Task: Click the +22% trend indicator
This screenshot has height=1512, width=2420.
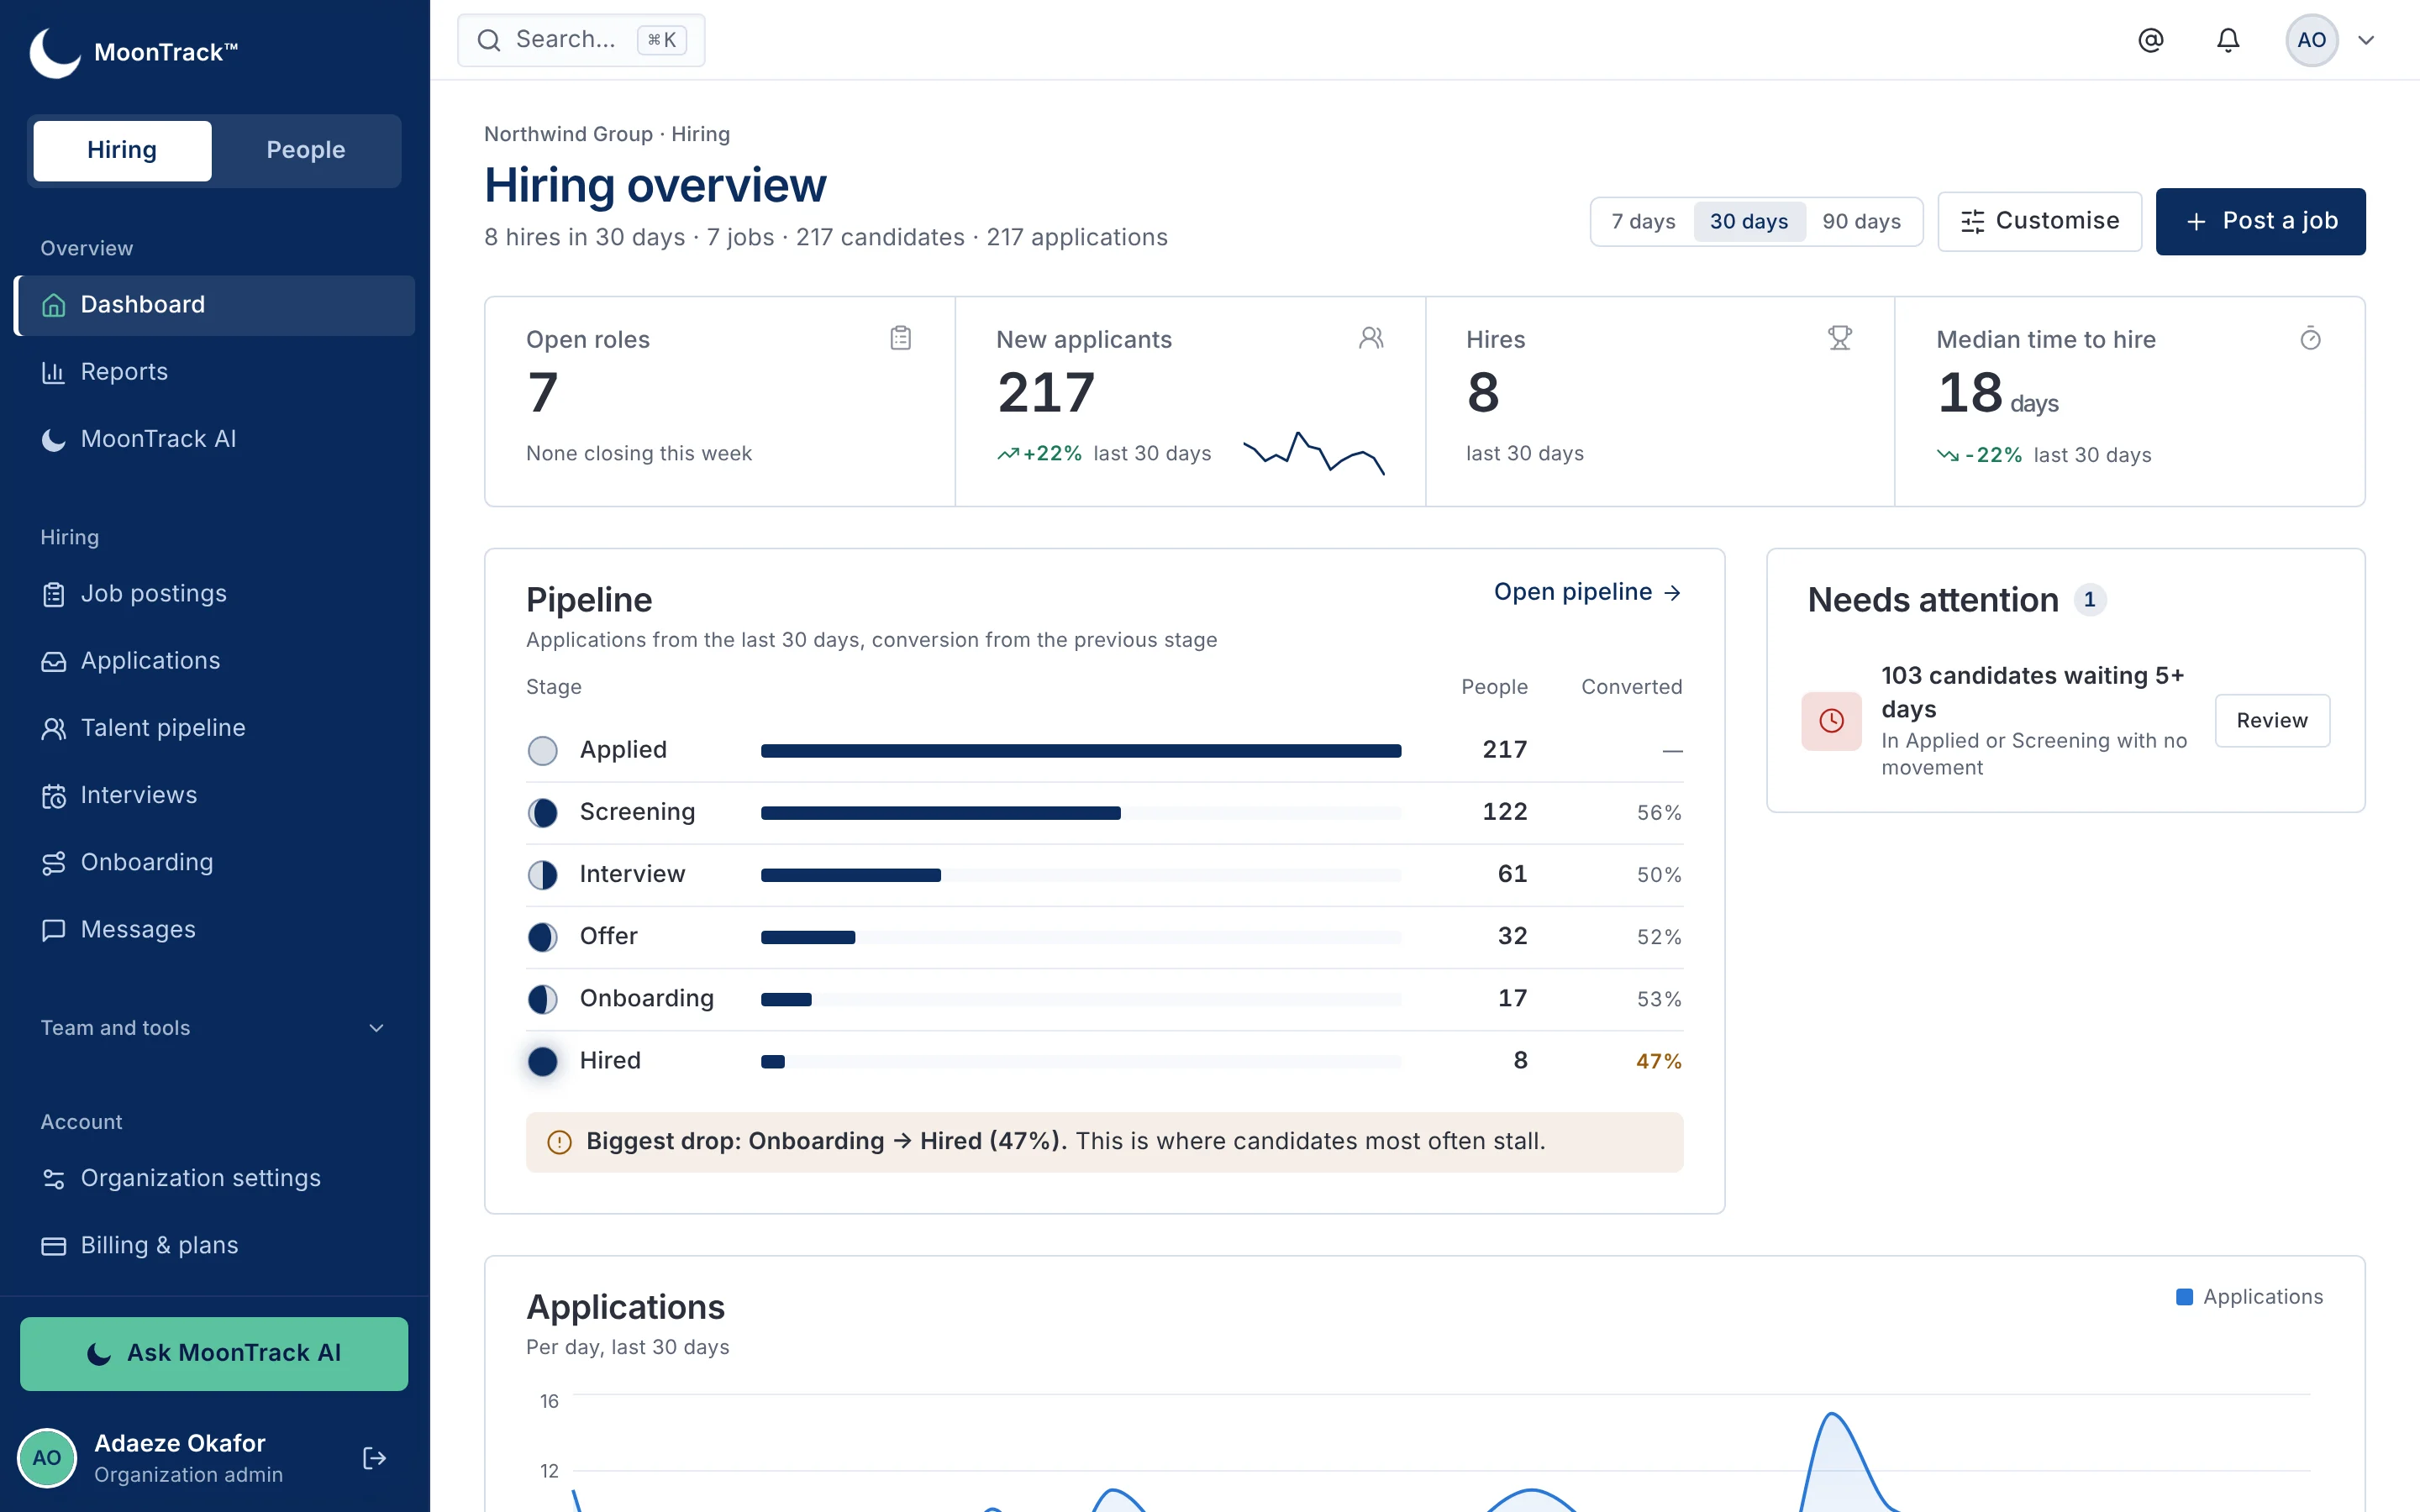Action: (x=1039, y=454)
